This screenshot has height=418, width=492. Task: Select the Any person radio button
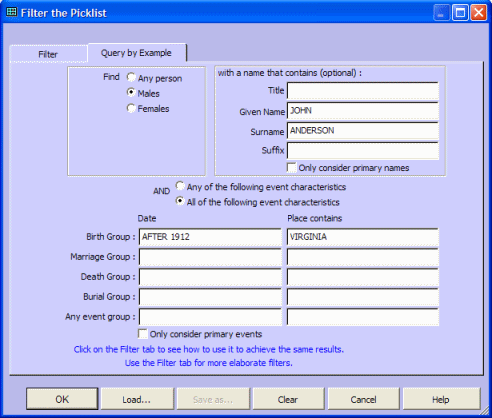click(x=131, y=78)
